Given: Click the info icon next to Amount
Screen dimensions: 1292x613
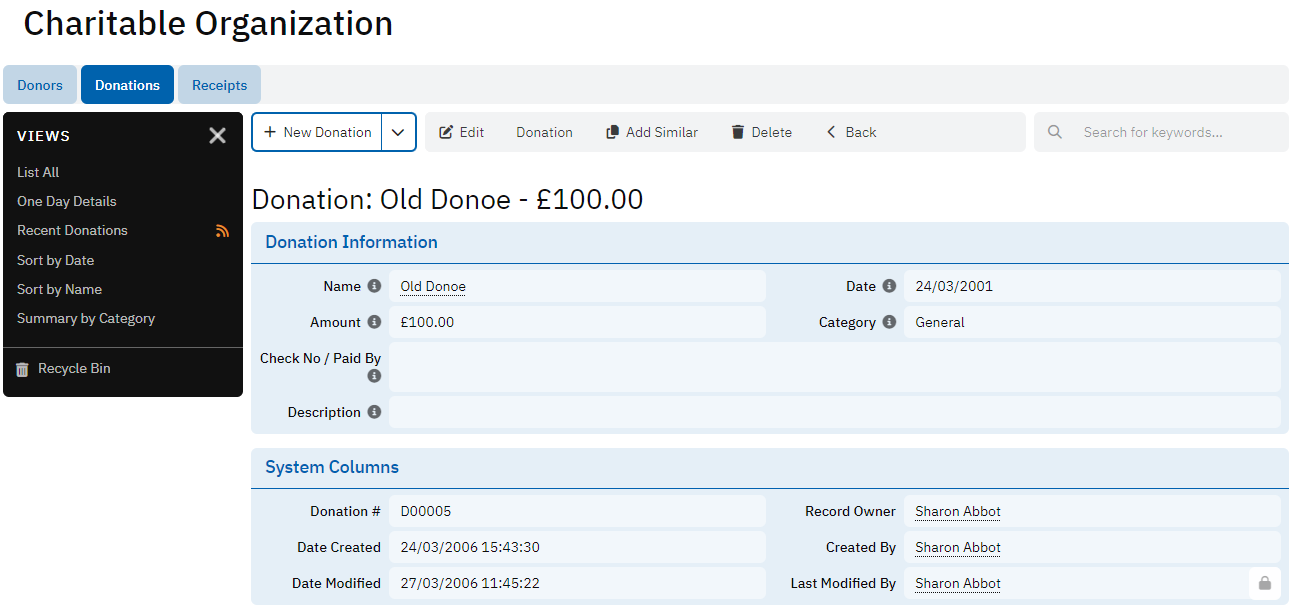Looking at the screenshot, I should pos(374,322).
